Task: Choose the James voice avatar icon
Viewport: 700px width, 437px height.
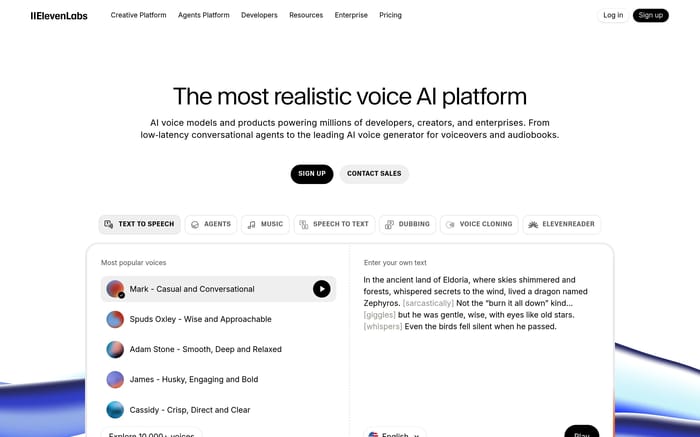Action: tap(115, 379)
